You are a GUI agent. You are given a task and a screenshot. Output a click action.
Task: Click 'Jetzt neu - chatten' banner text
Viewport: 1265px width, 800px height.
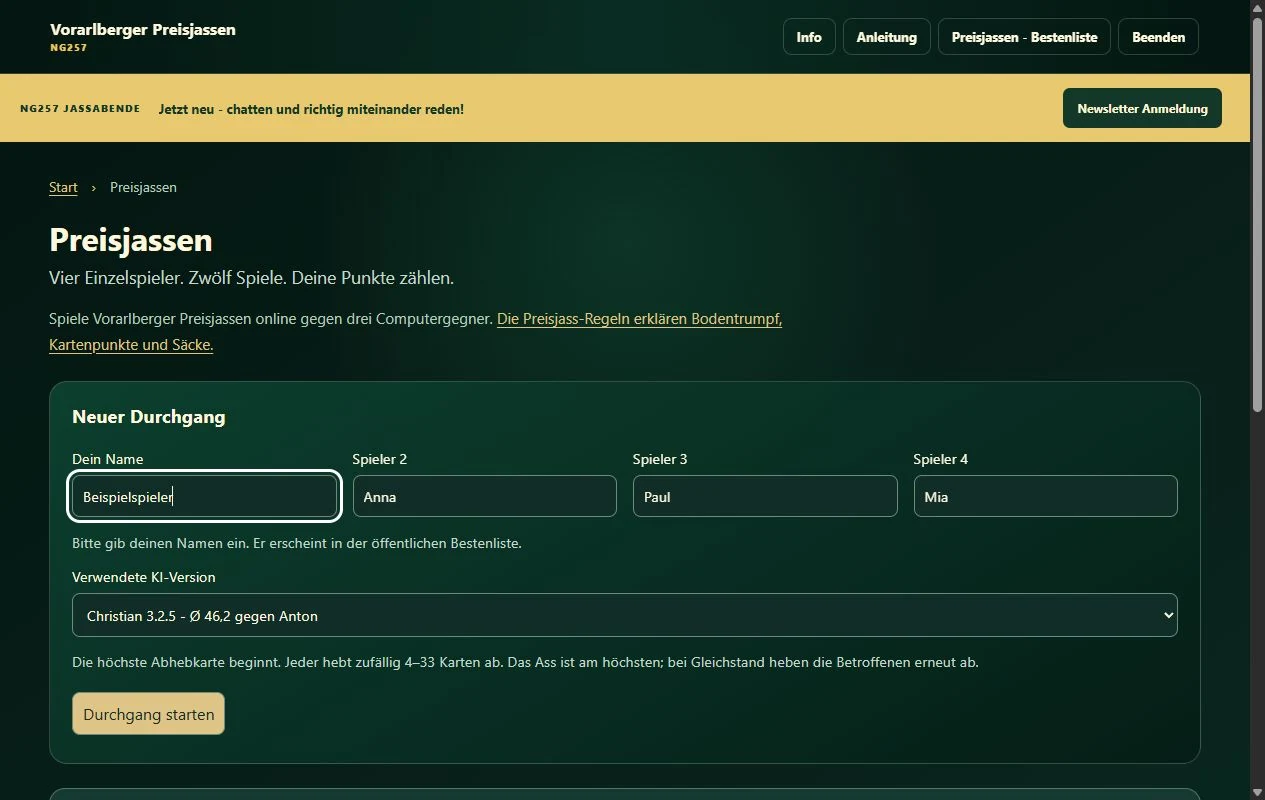(311, 108)
